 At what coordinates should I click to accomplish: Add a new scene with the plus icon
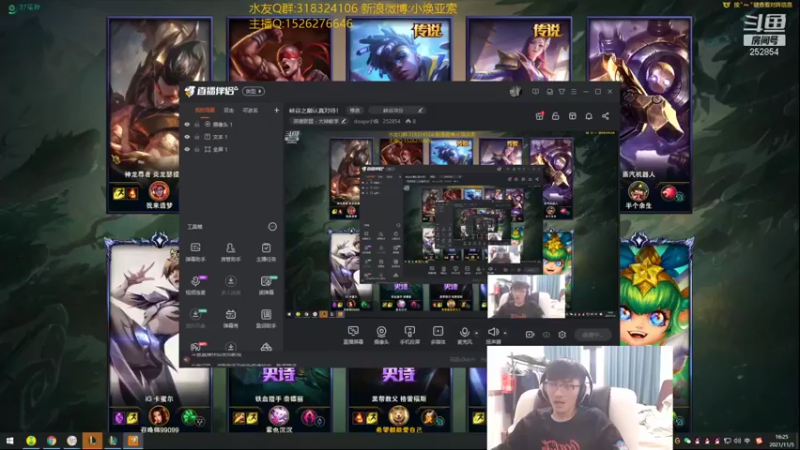tap(277, 110)
